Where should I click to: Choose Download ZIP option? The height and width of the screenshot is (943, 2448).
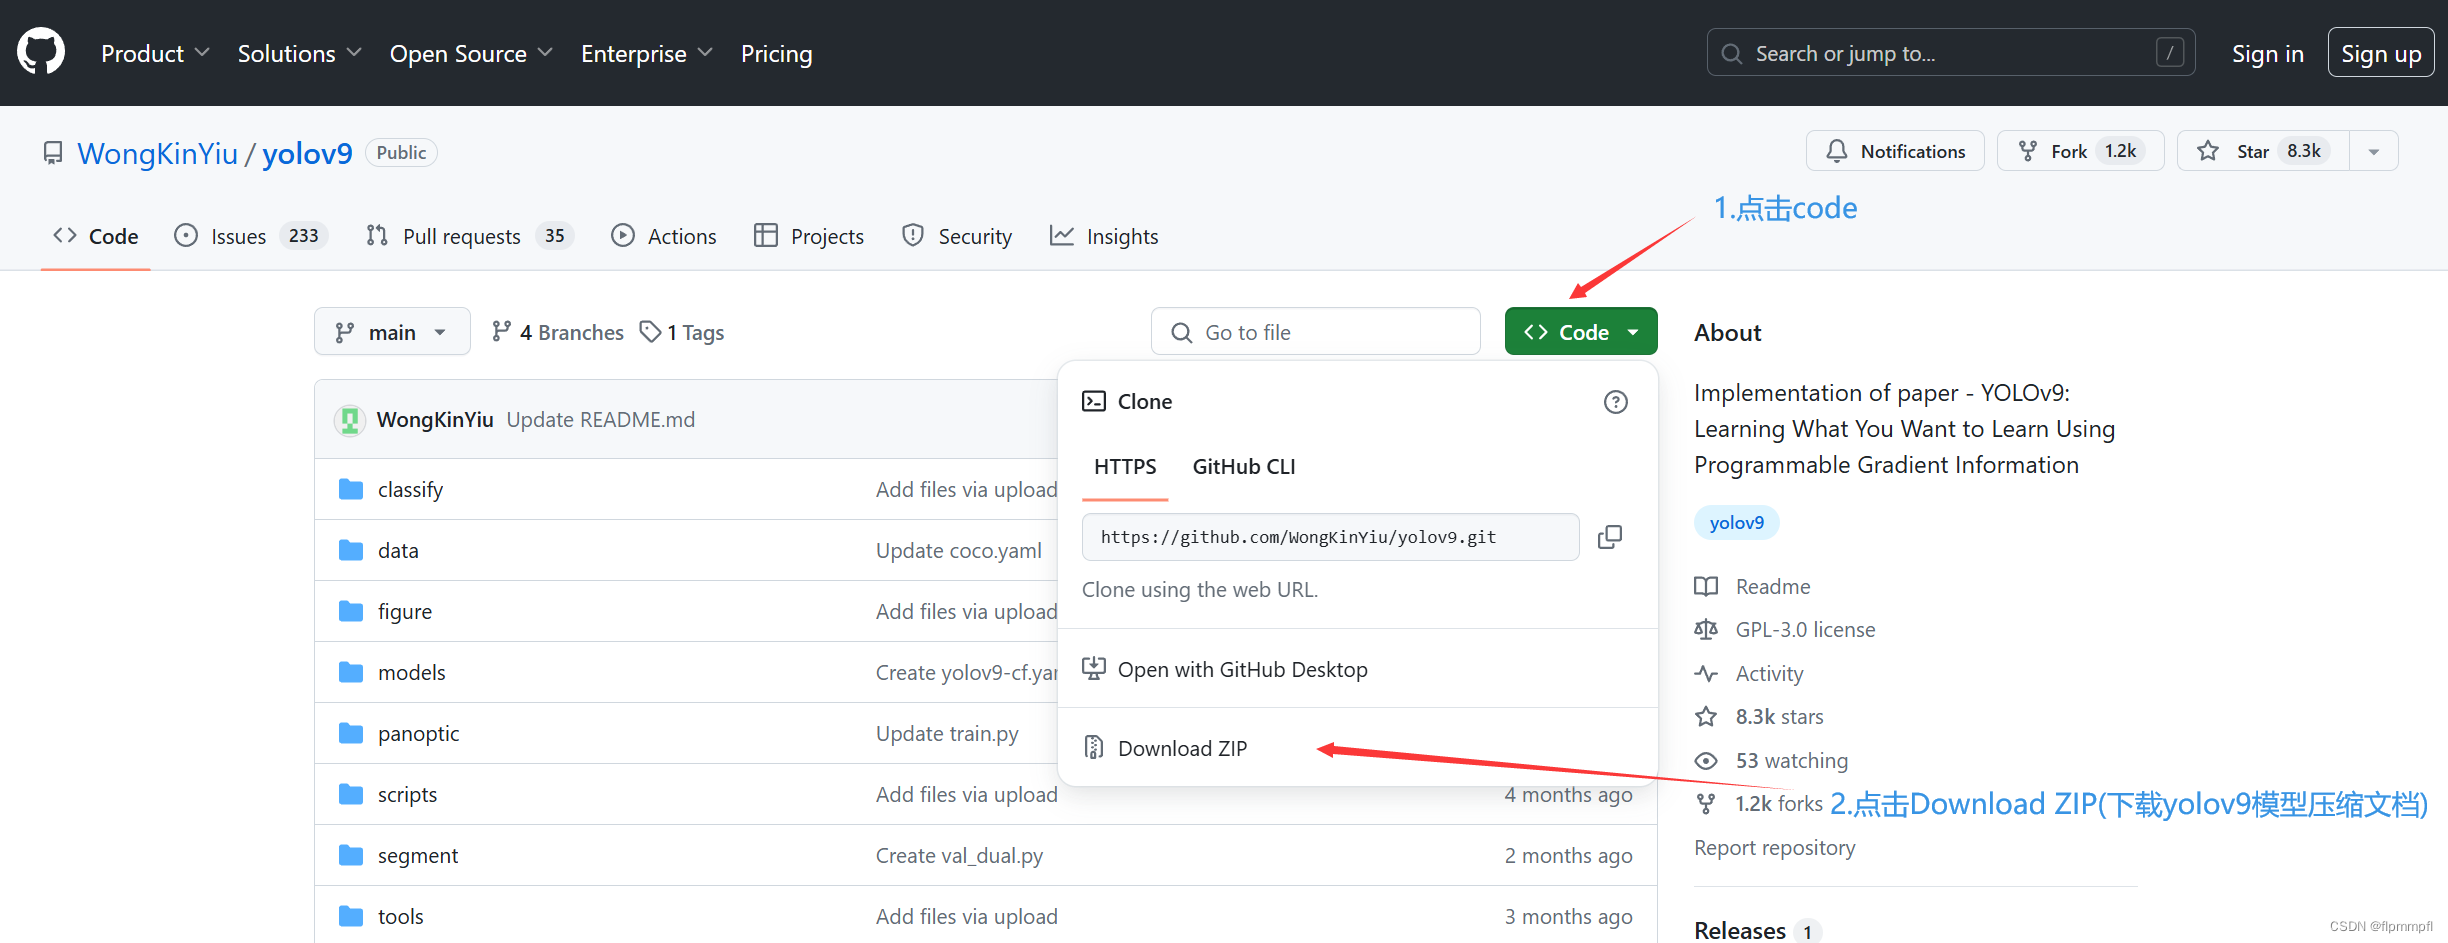point(1182,748)
